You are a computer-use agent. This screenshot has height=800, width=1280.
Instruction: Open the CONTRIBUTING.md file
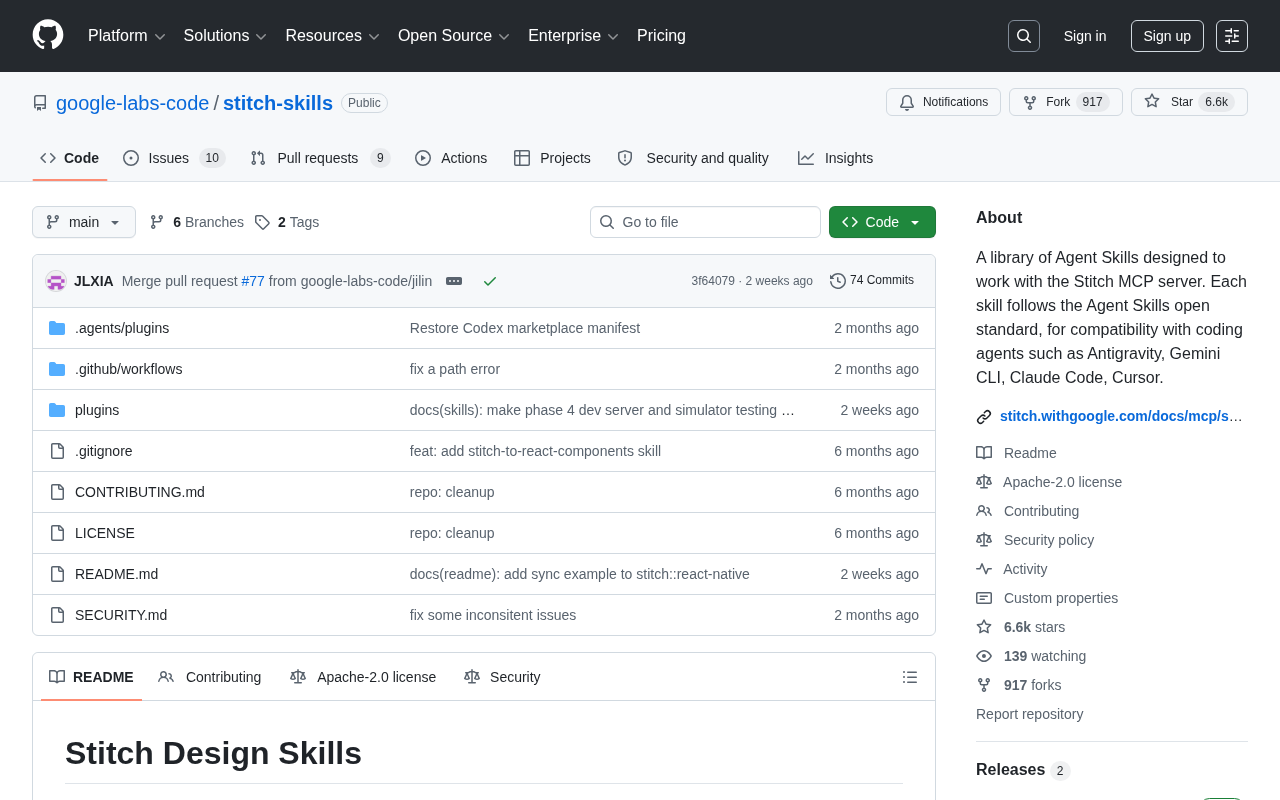pyautogui.click(x=140, y=492)
